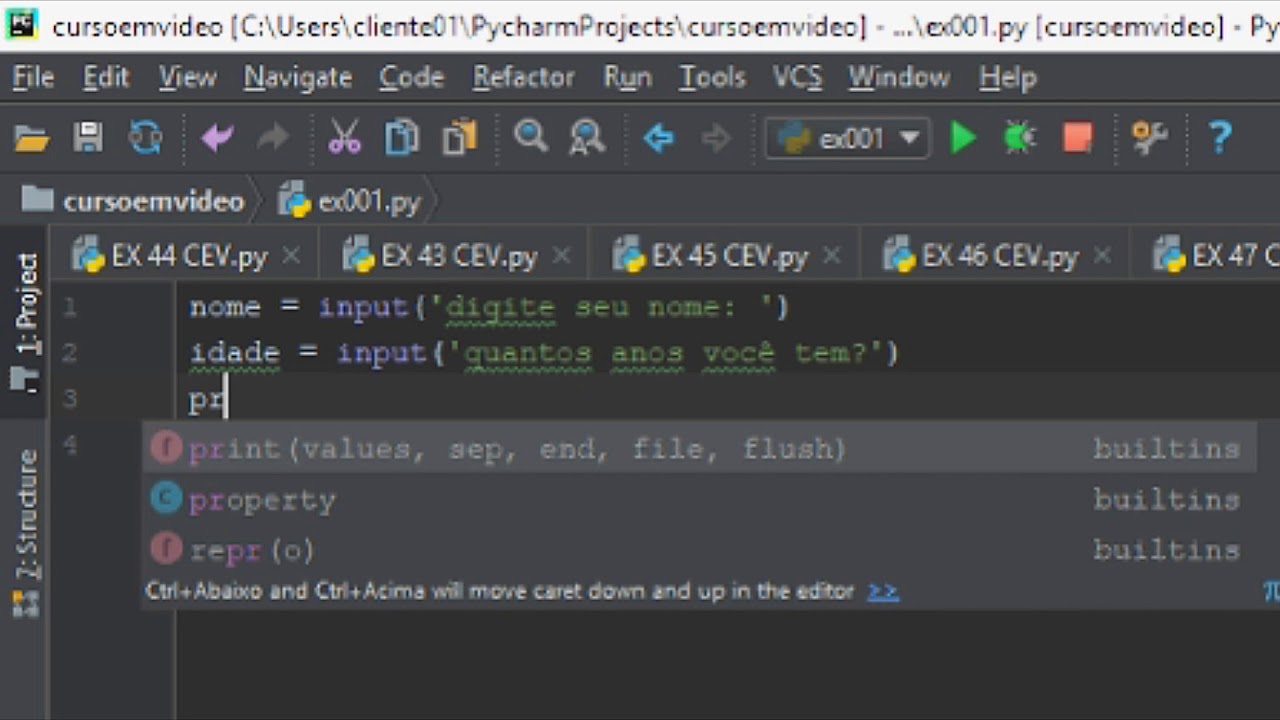Click cursoemvideo breadcrumb folder
The image size is (1280, 720).
point(133,201)
